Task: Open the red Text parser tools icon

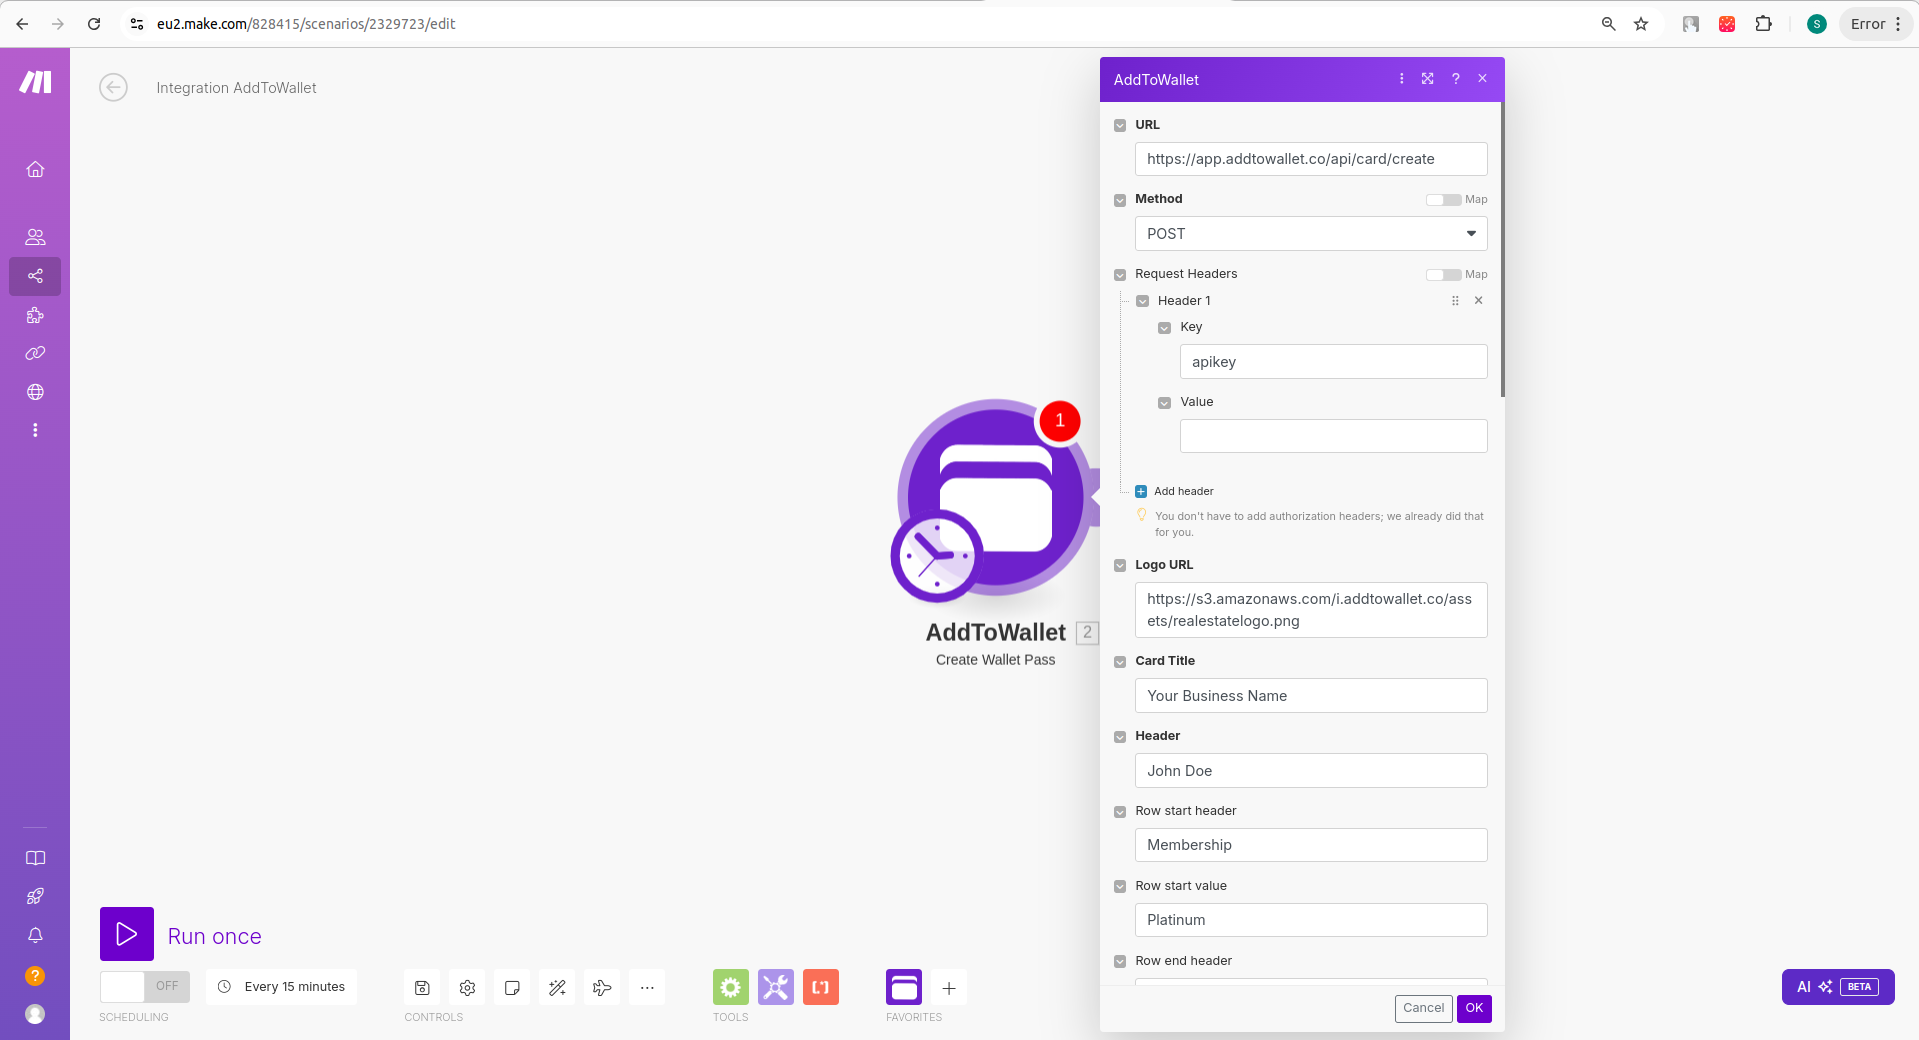Action: [821, 988]
